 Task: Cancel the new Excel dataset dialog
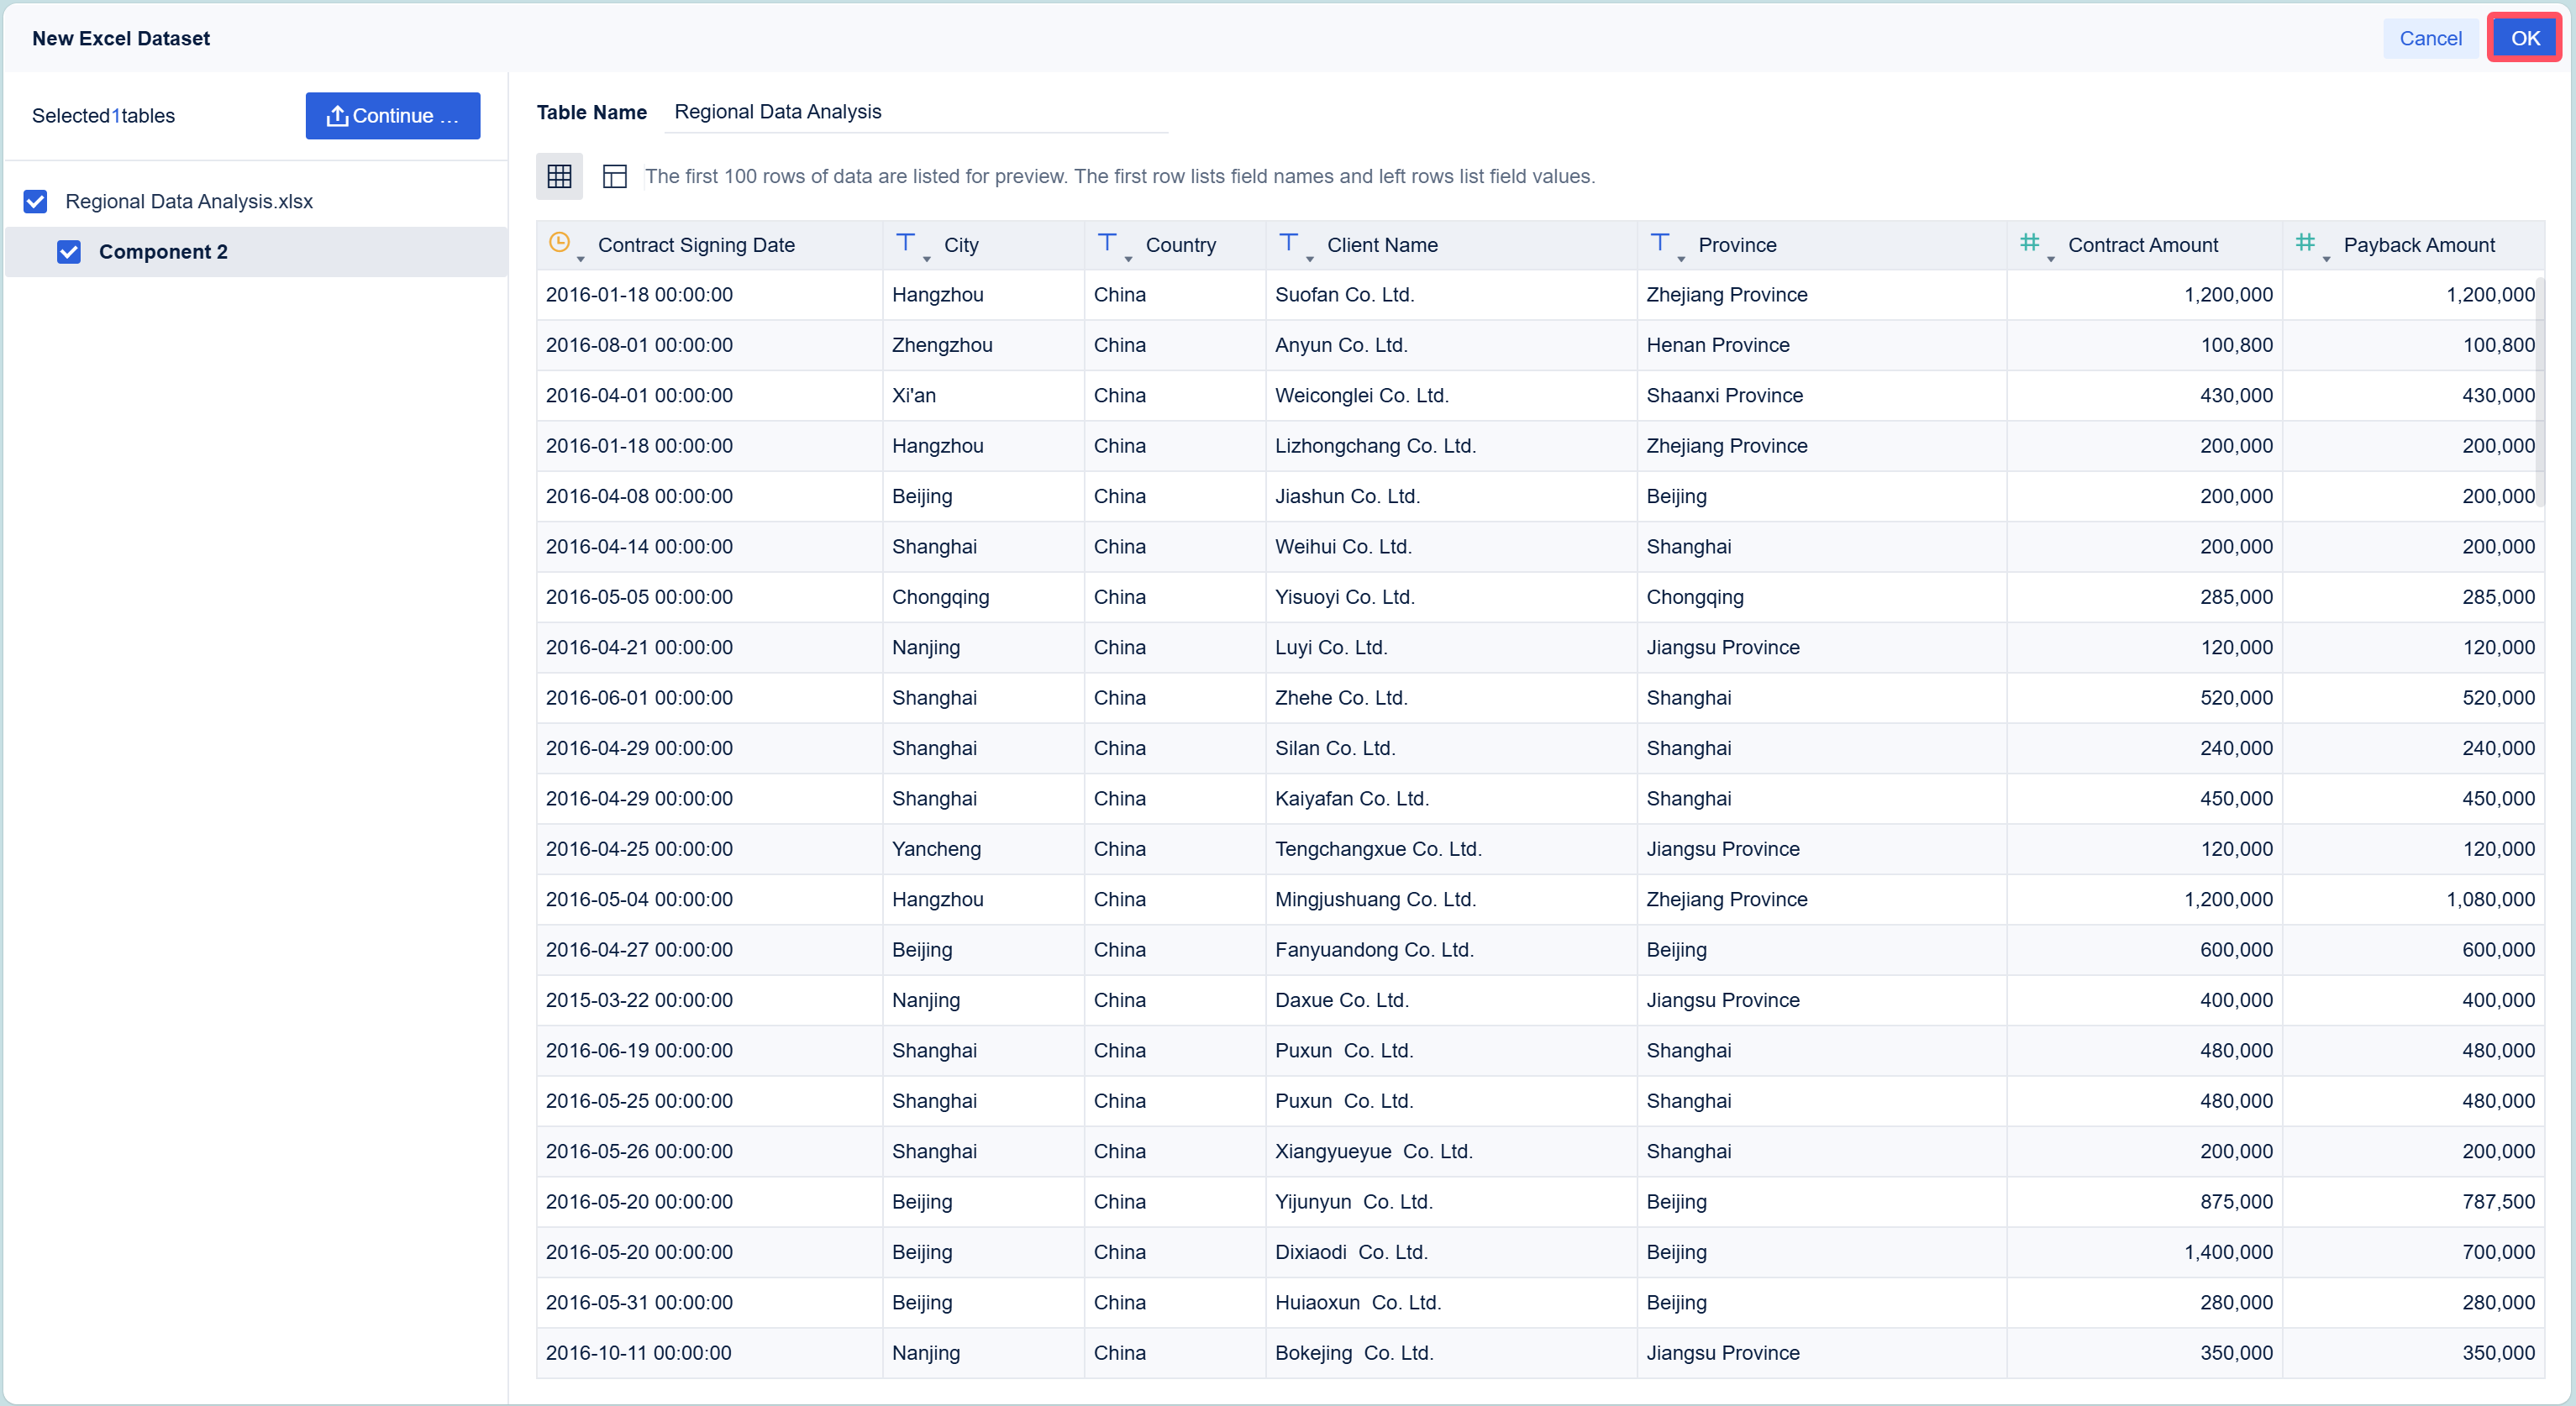pyautogui.click(x=2430, y=38)
